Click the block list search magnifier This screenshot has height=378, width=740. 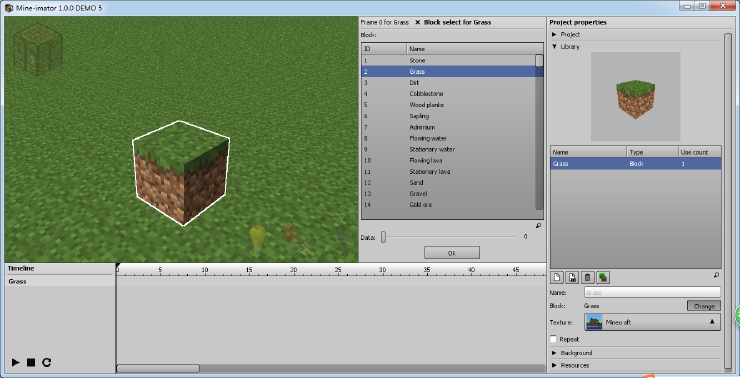tap(538, 226)
